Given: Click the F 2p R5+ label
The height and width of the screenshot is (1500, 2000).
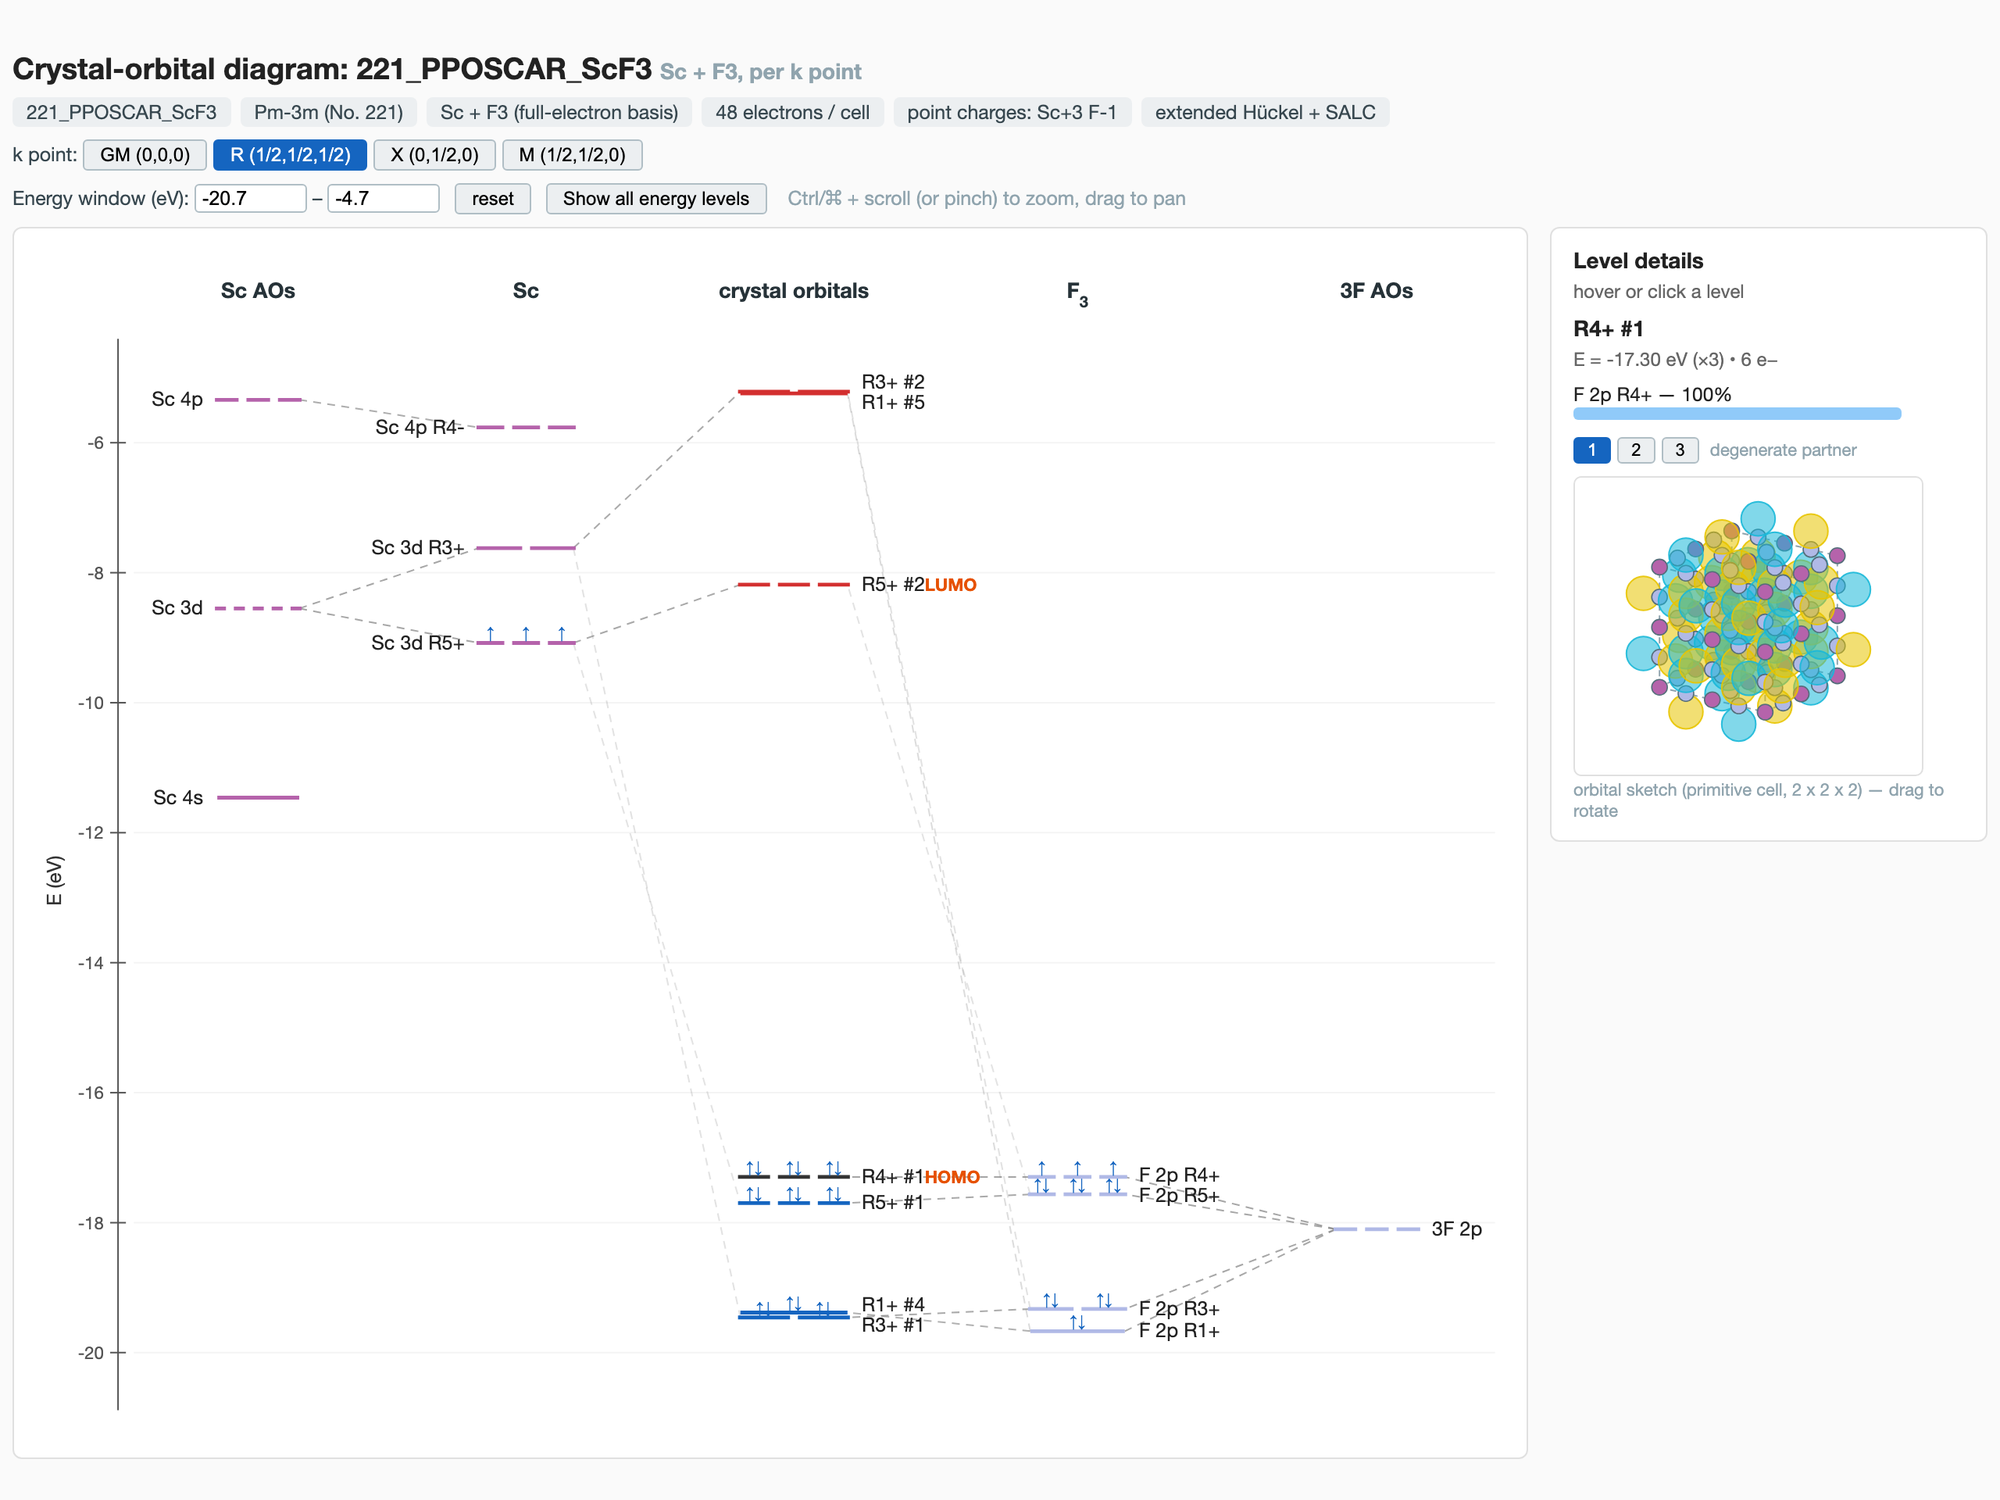Looking at the screenshot, I should 1179,1196.
